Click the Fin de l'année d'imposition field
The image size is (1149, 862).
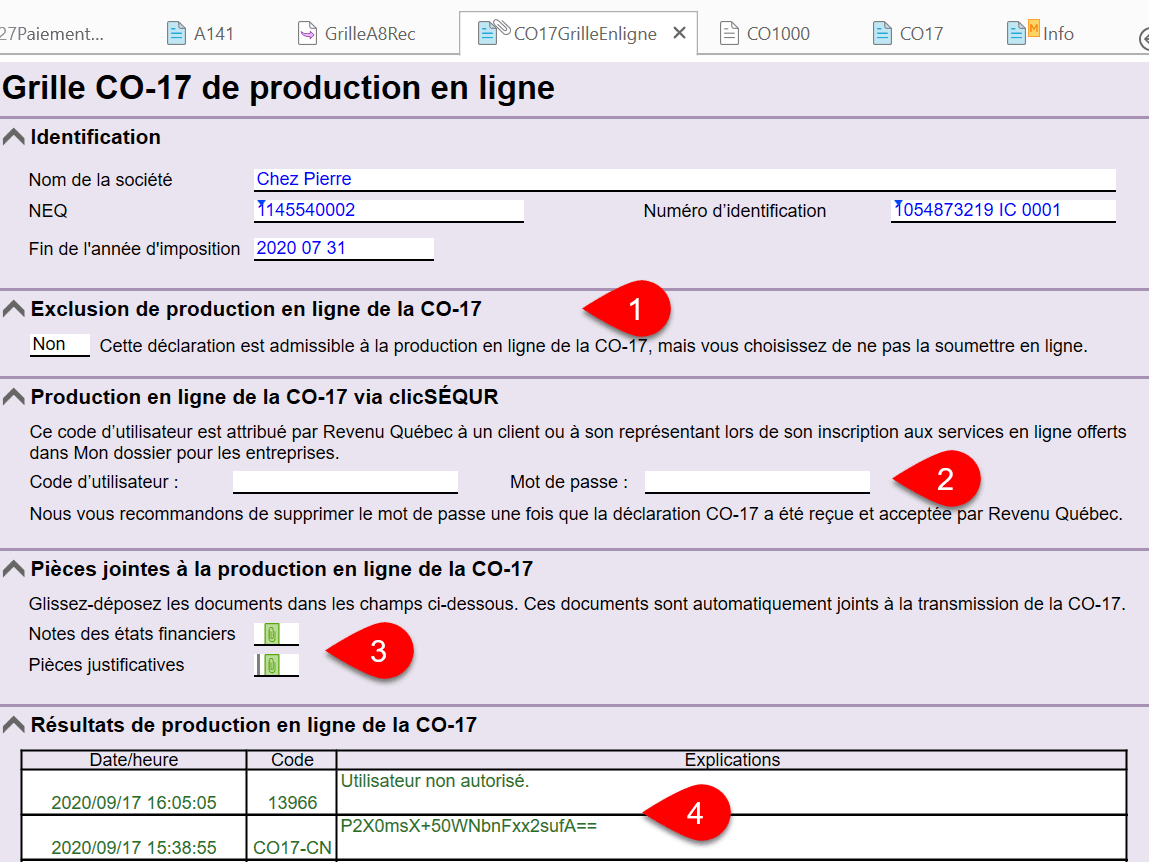click(344, 248)
